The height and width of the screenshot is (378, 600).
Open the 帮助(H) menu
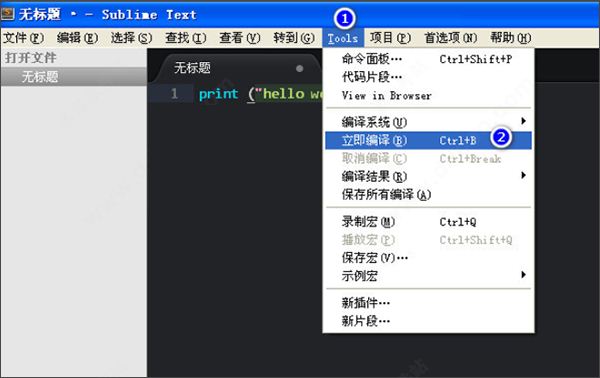510,38
